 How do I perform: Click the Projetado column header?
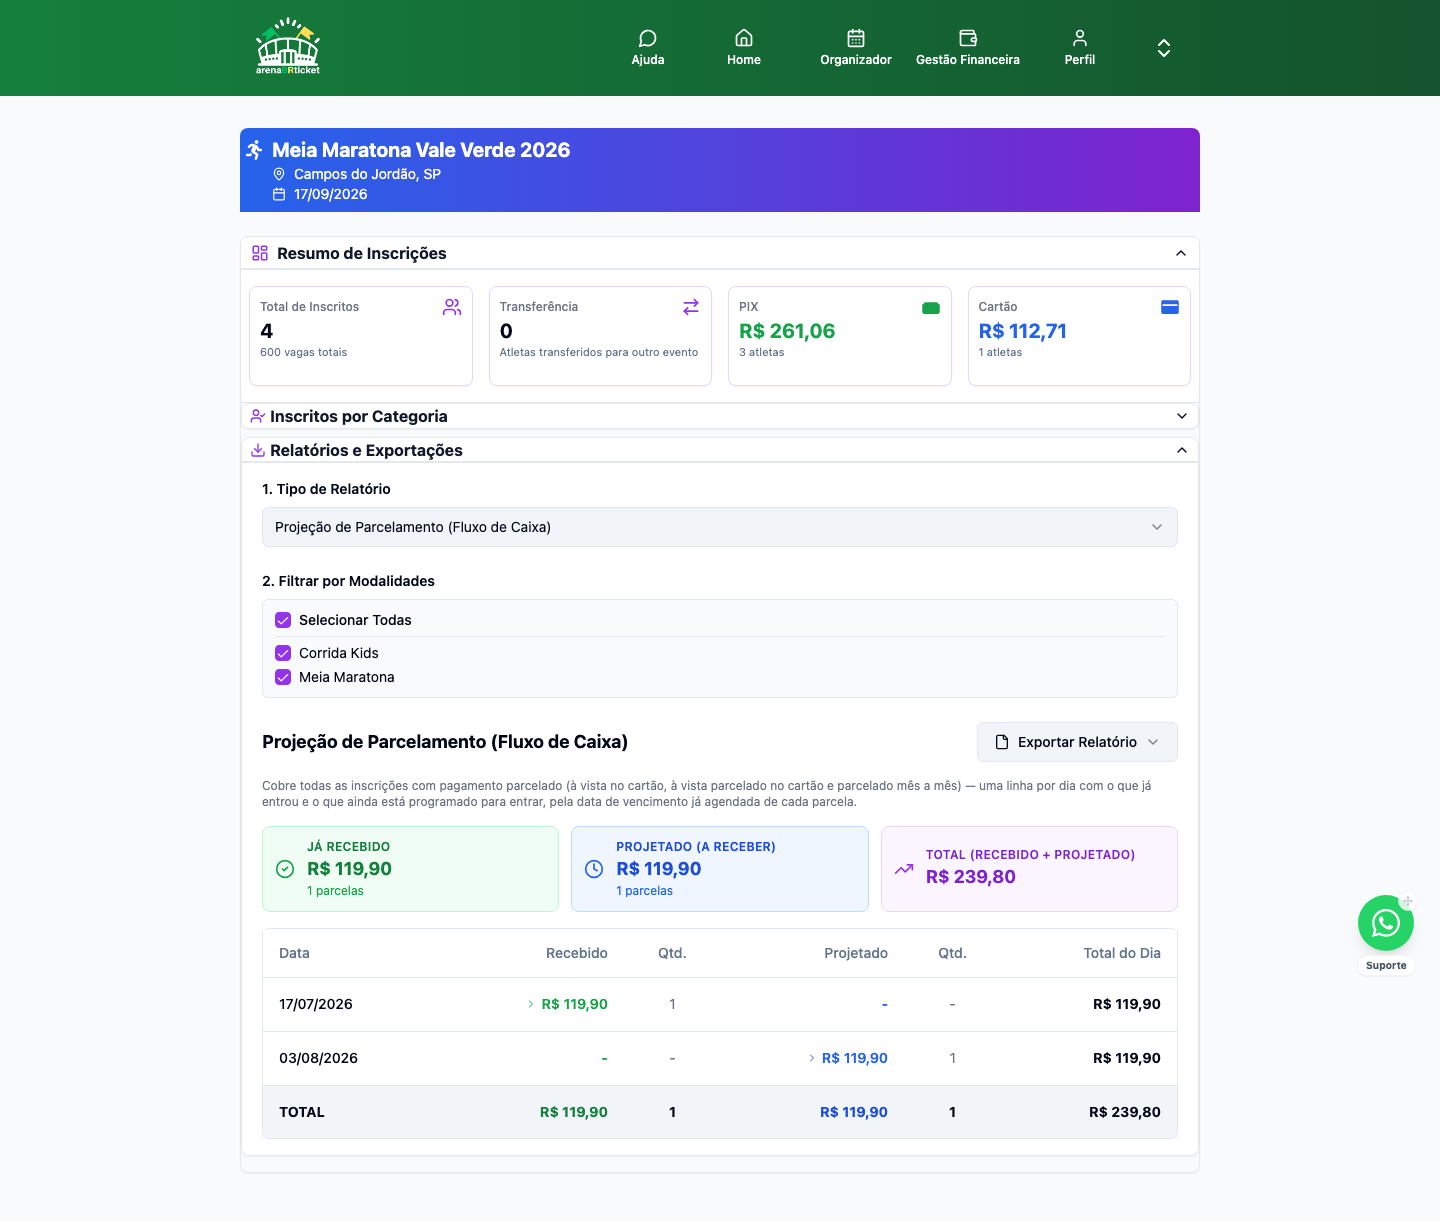point(856,953)
